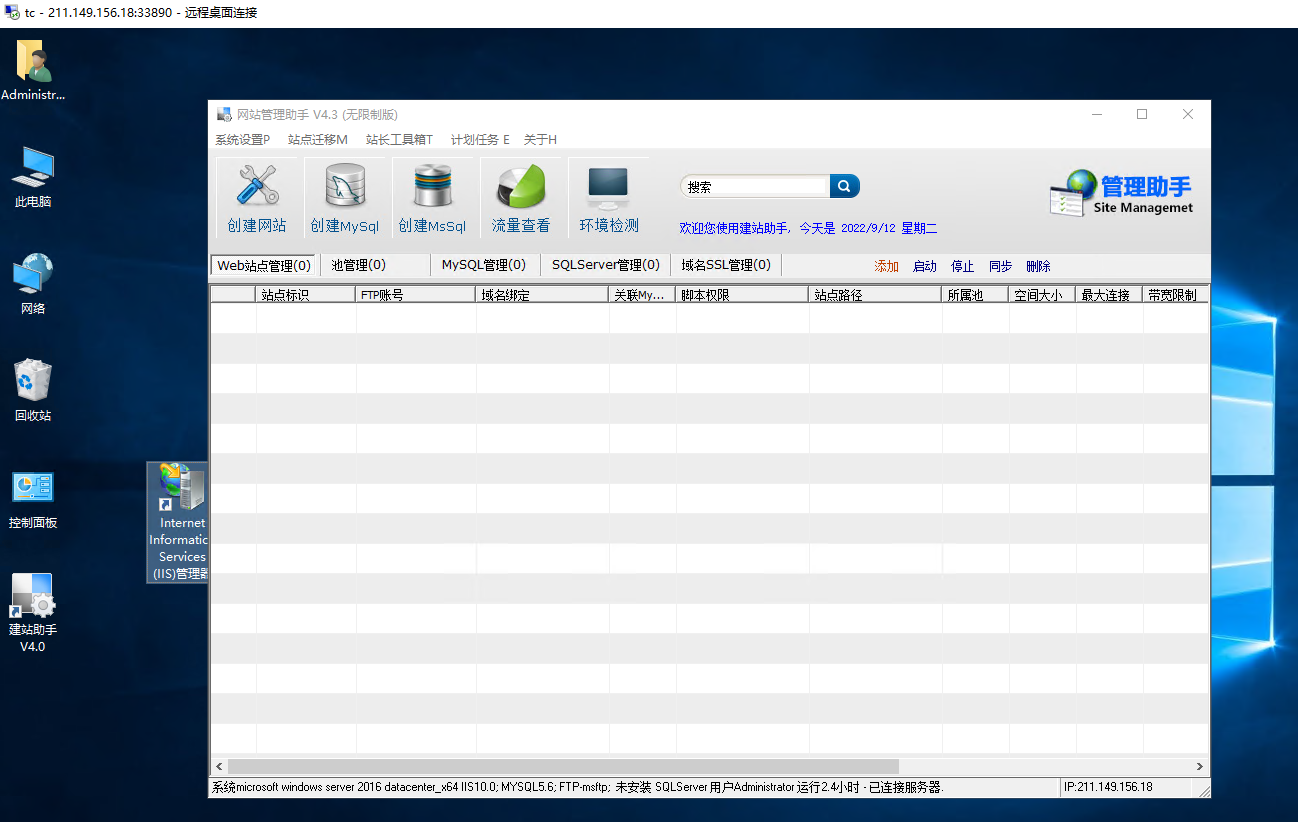This screenshot has height=822, width=1298.
Task: Click inside the 搜索 search field
Action: tap(755, 186)
